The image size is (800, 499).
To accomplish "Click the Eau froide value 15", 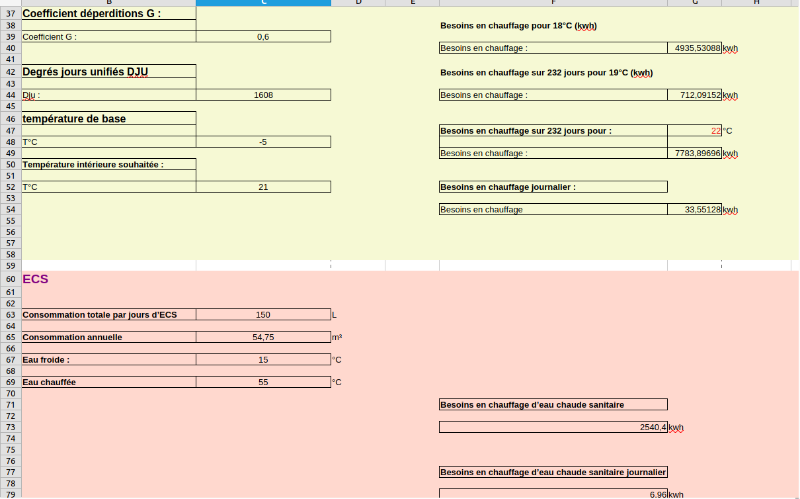I will coord(263,360).
